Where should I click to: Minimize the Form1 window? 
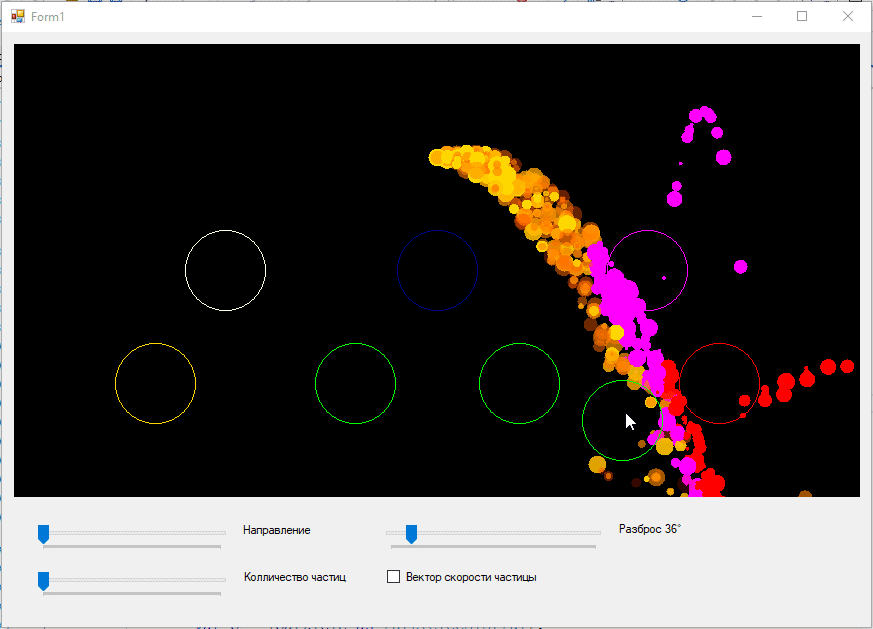pos(757,17)
